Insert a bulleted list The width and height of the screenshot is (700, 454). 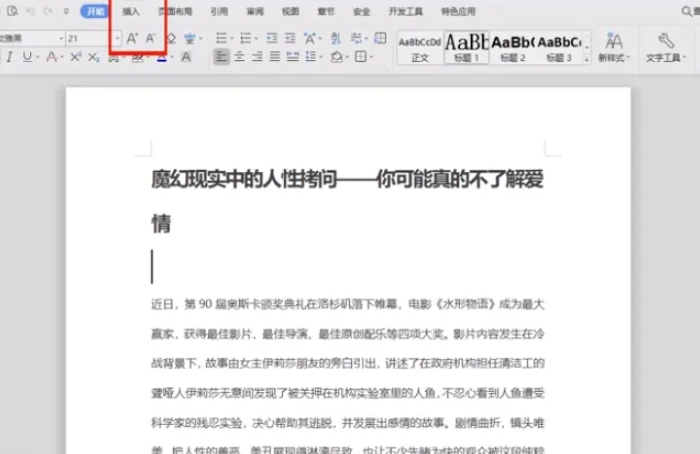221,38
